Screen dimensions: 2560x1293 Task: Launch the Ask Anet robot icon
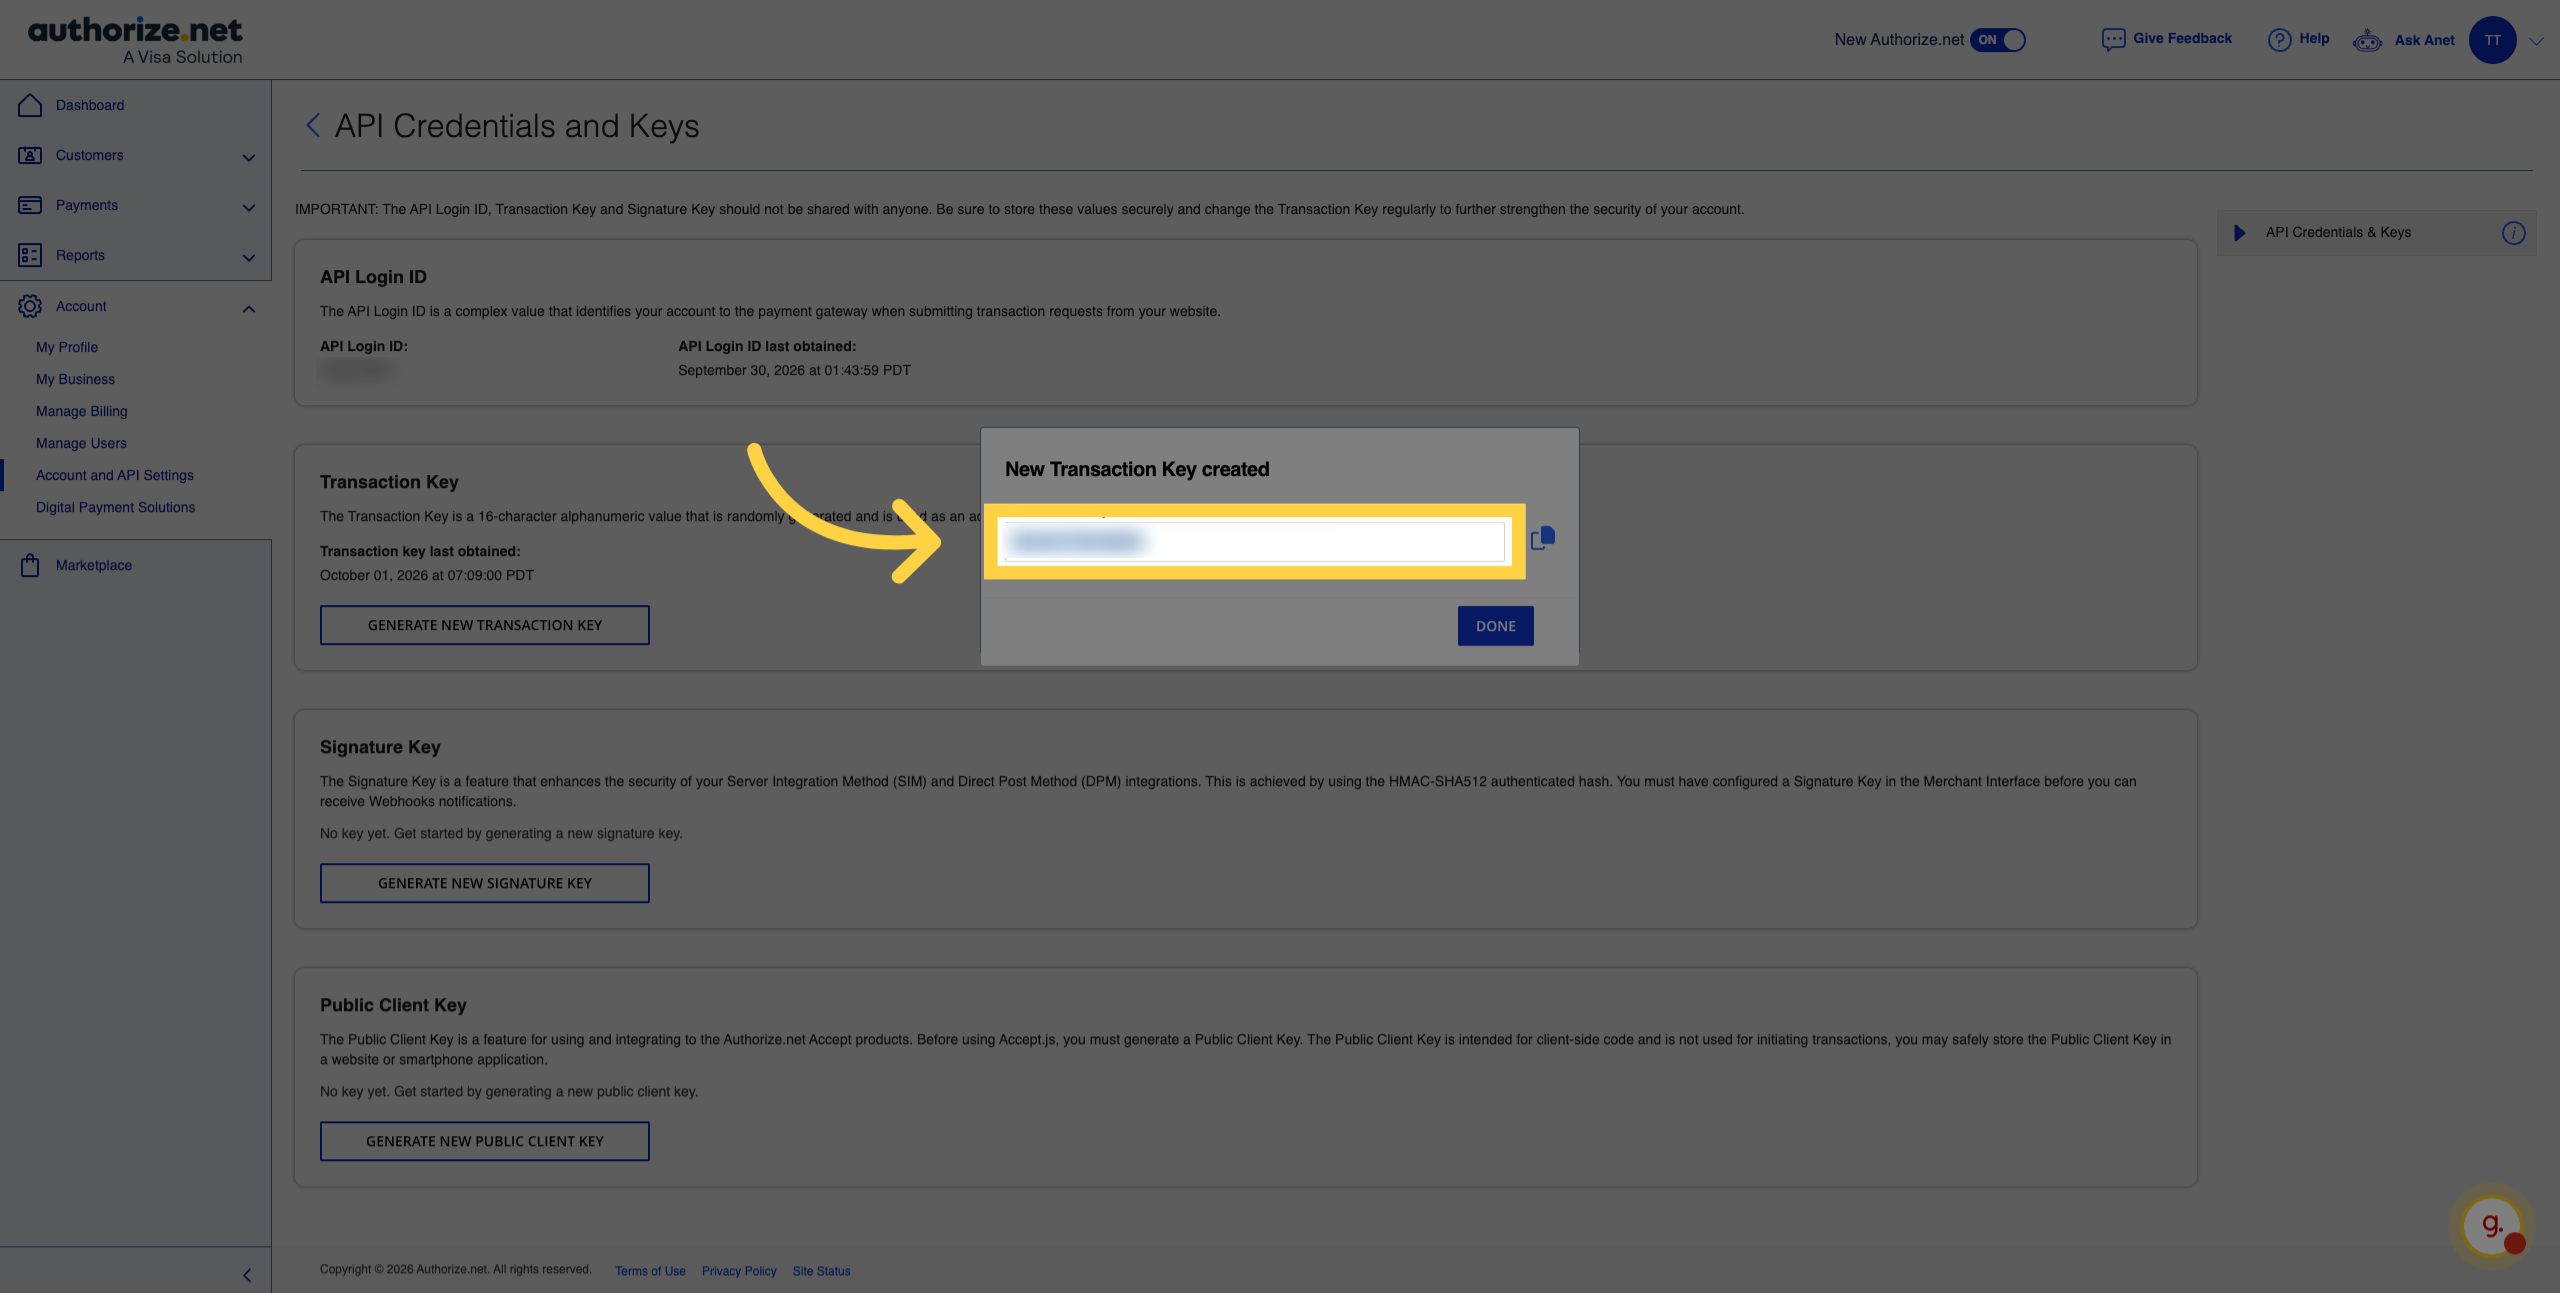2367,40
